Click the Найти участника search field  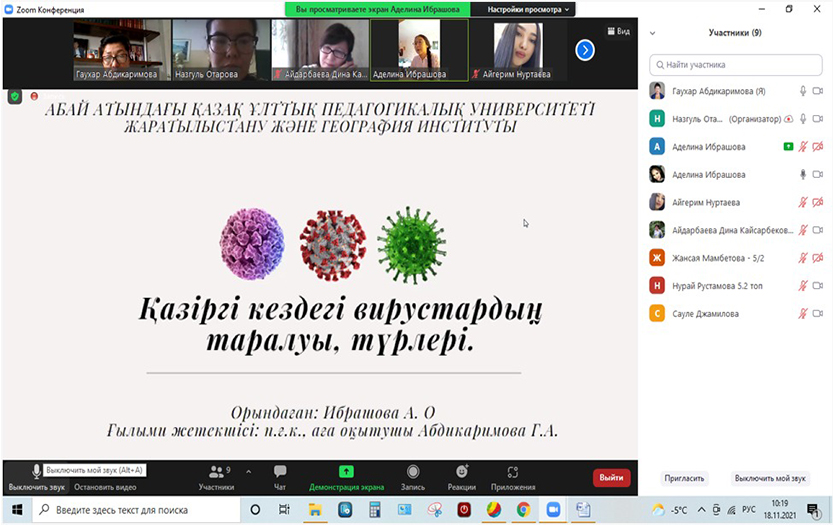click(x=738, y=65)
